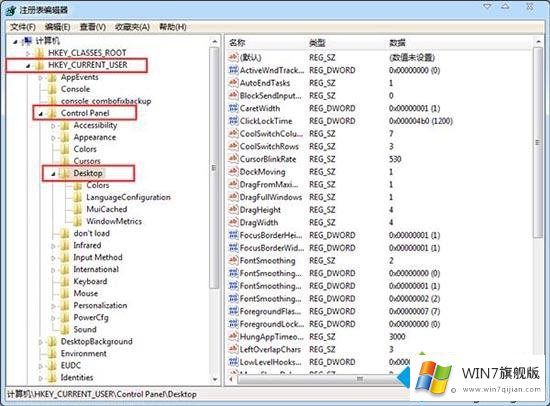Click the WindowMetrics folder icon
Image resolution: width=550 pixels, height=406 pixels.
point(78,221)
